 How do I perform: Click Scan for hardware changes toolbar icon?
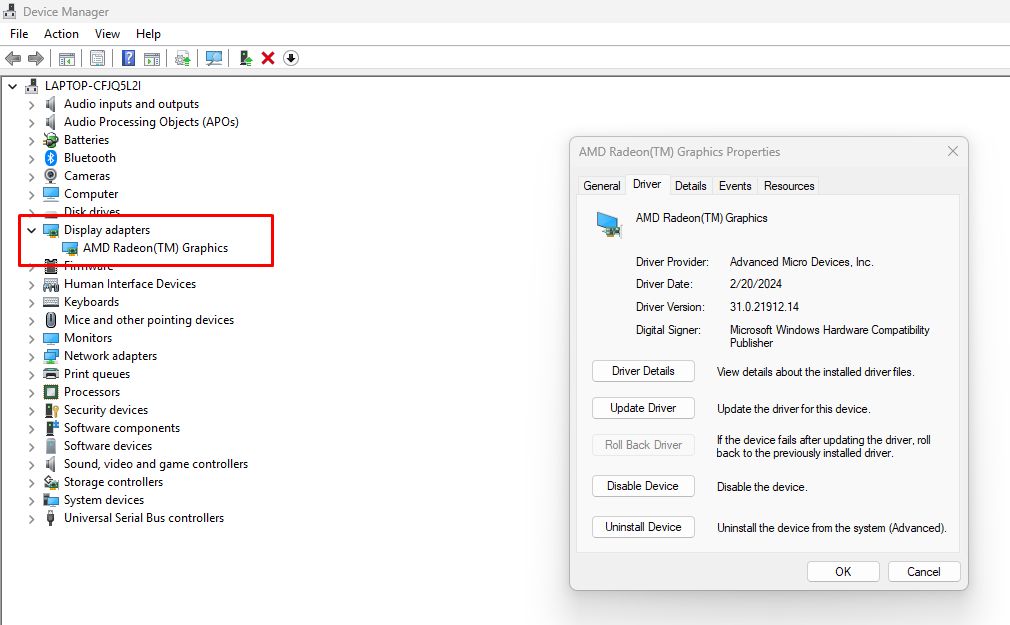click(214, 58)
